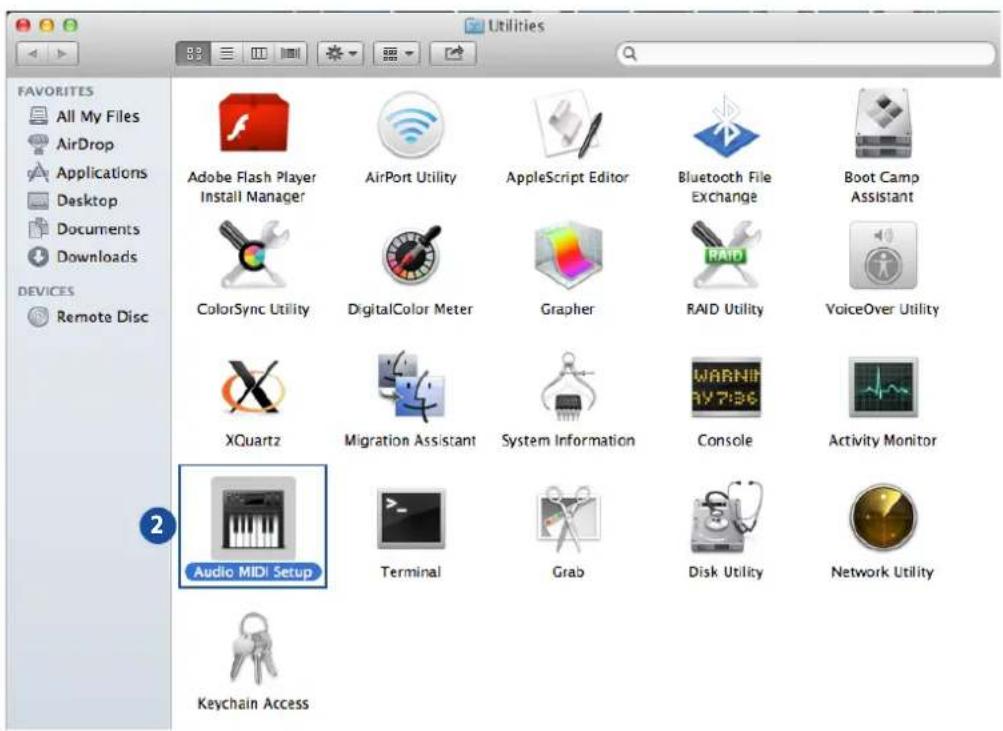Go back with the left arrow button
The width and height of the screenshot is (1003, 731).
32,54
